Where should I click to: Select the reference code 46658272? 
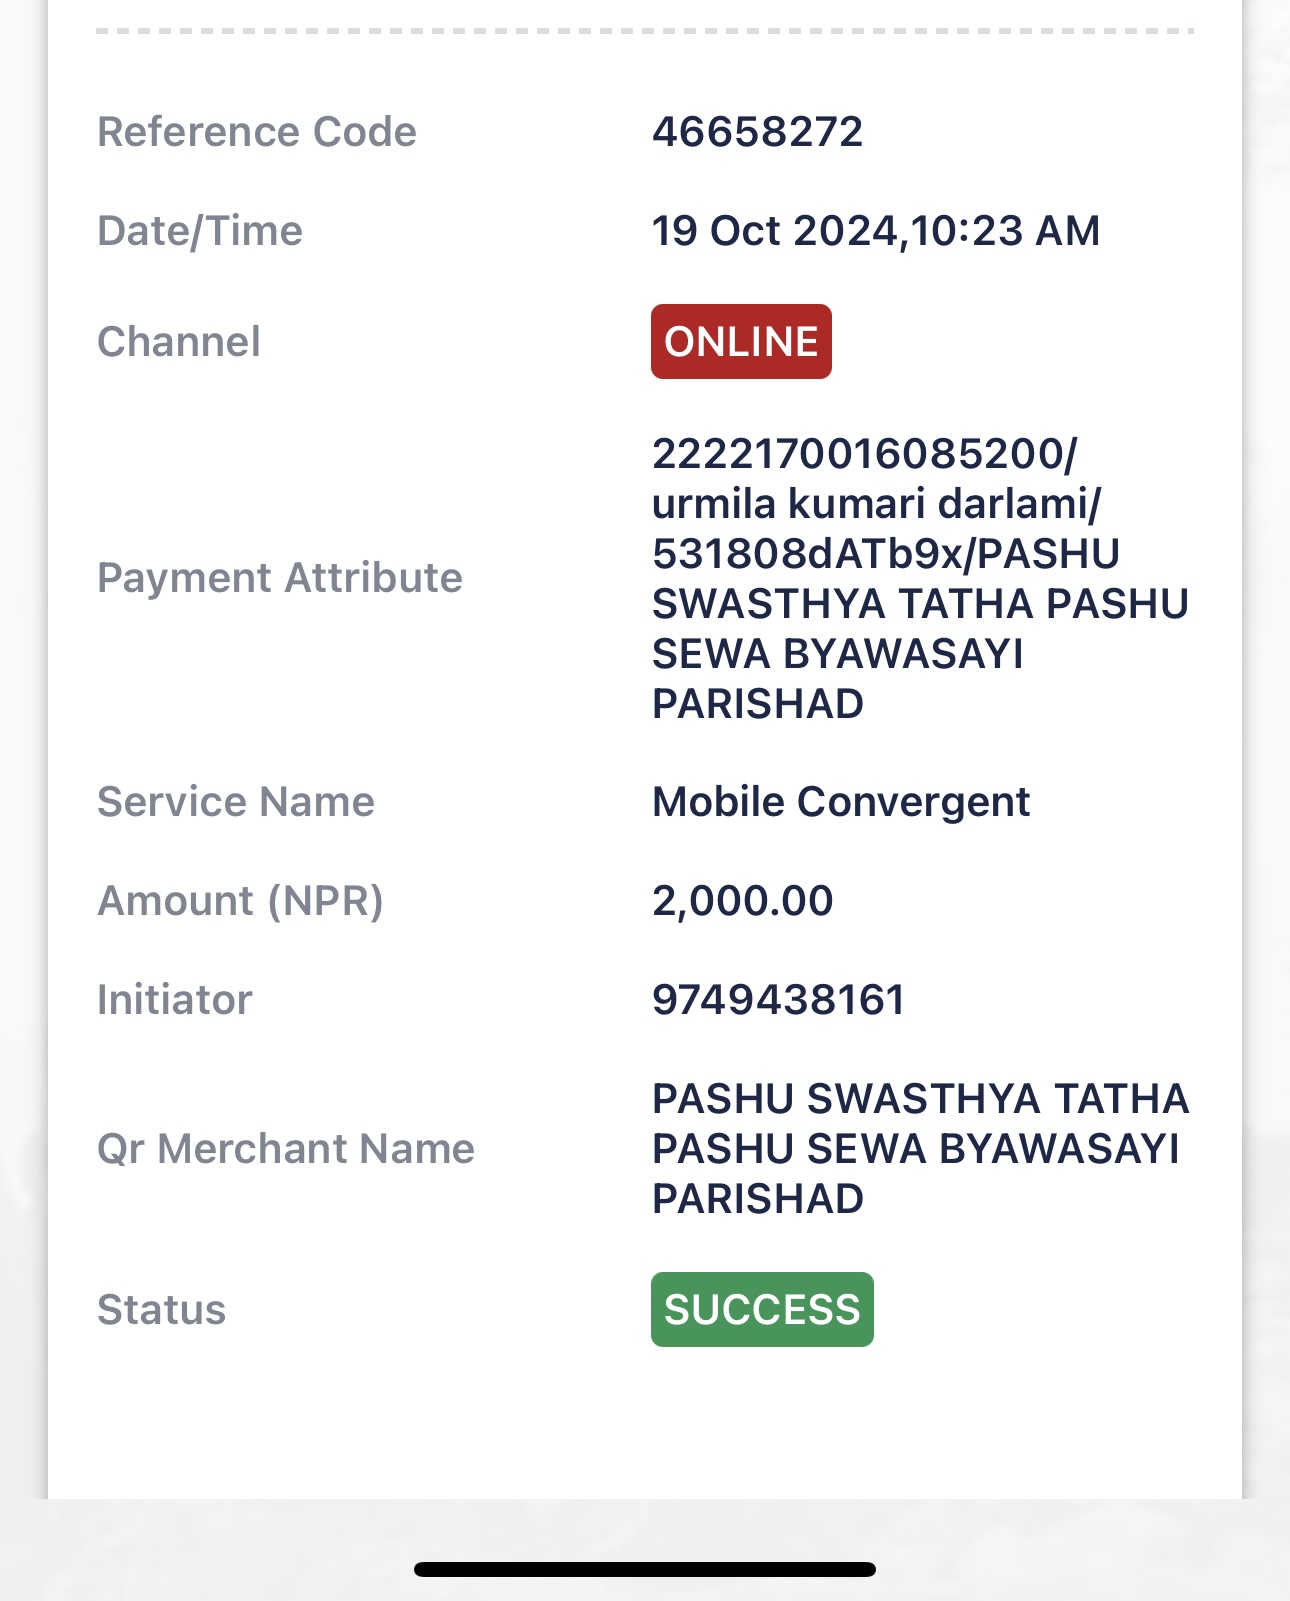pos(757,132)
